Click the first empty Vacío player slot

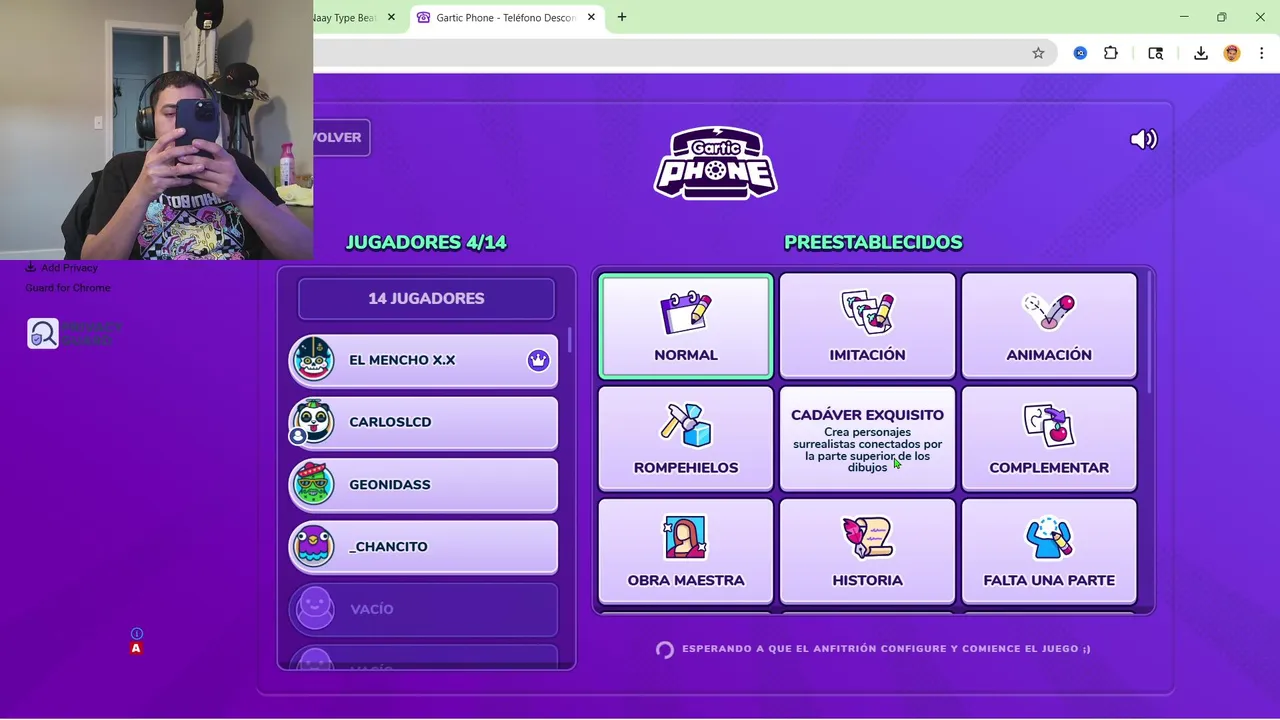click(424, 609)
